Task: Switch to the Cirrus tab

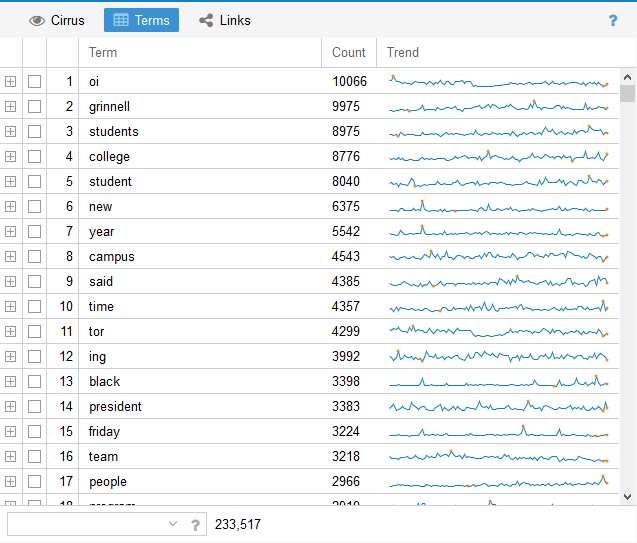Action: (57, 20)
